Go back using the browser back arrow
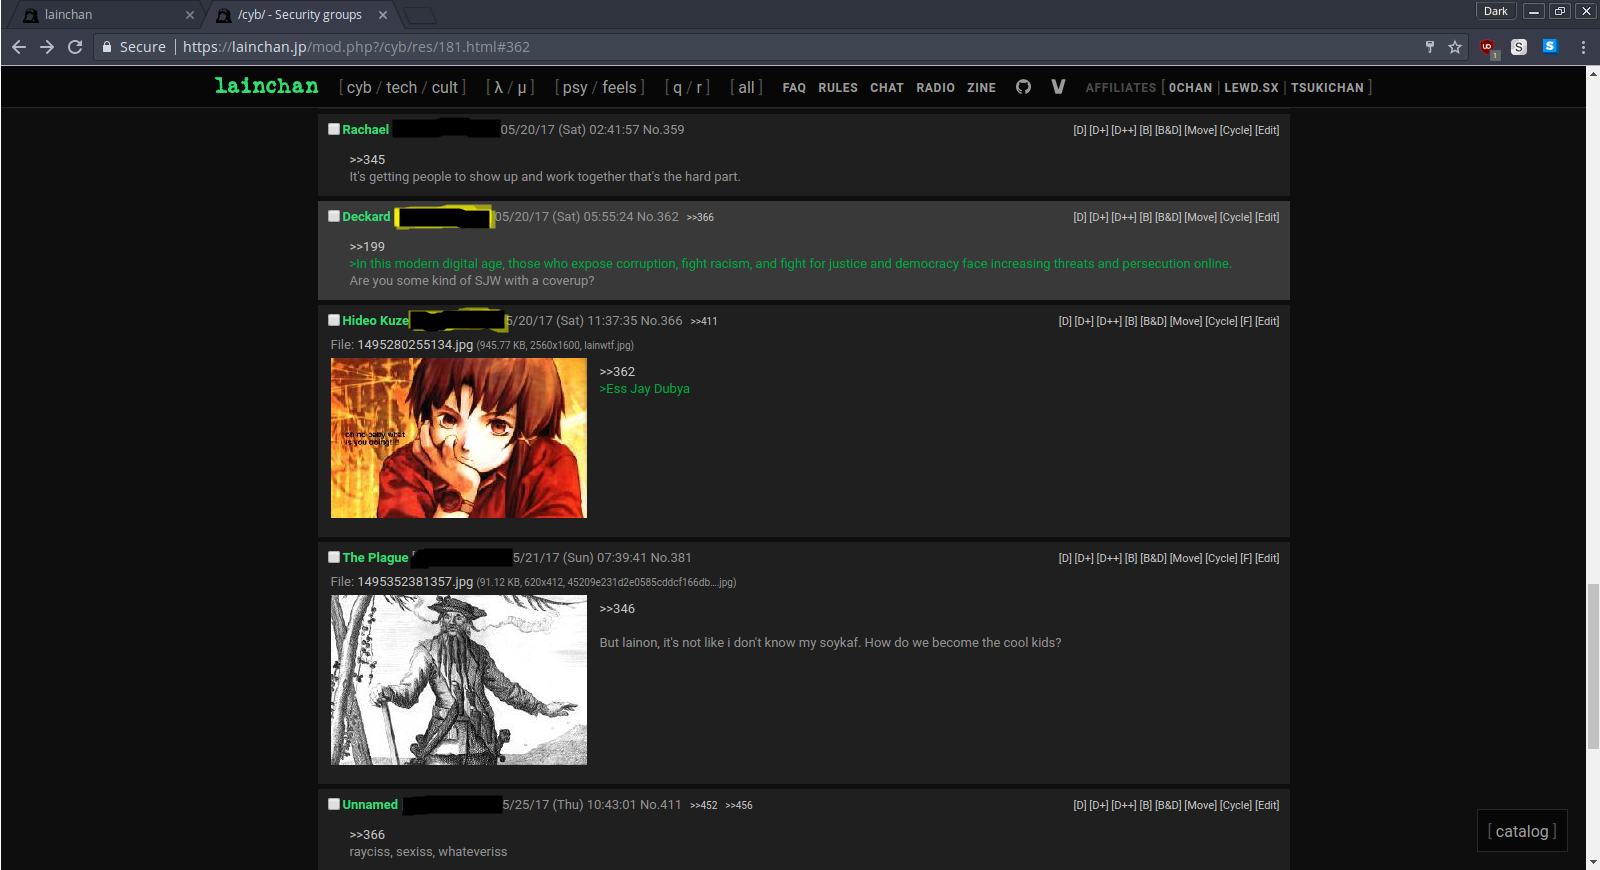This screenshot has width=1600, height=870. click(x=19, y=47)
